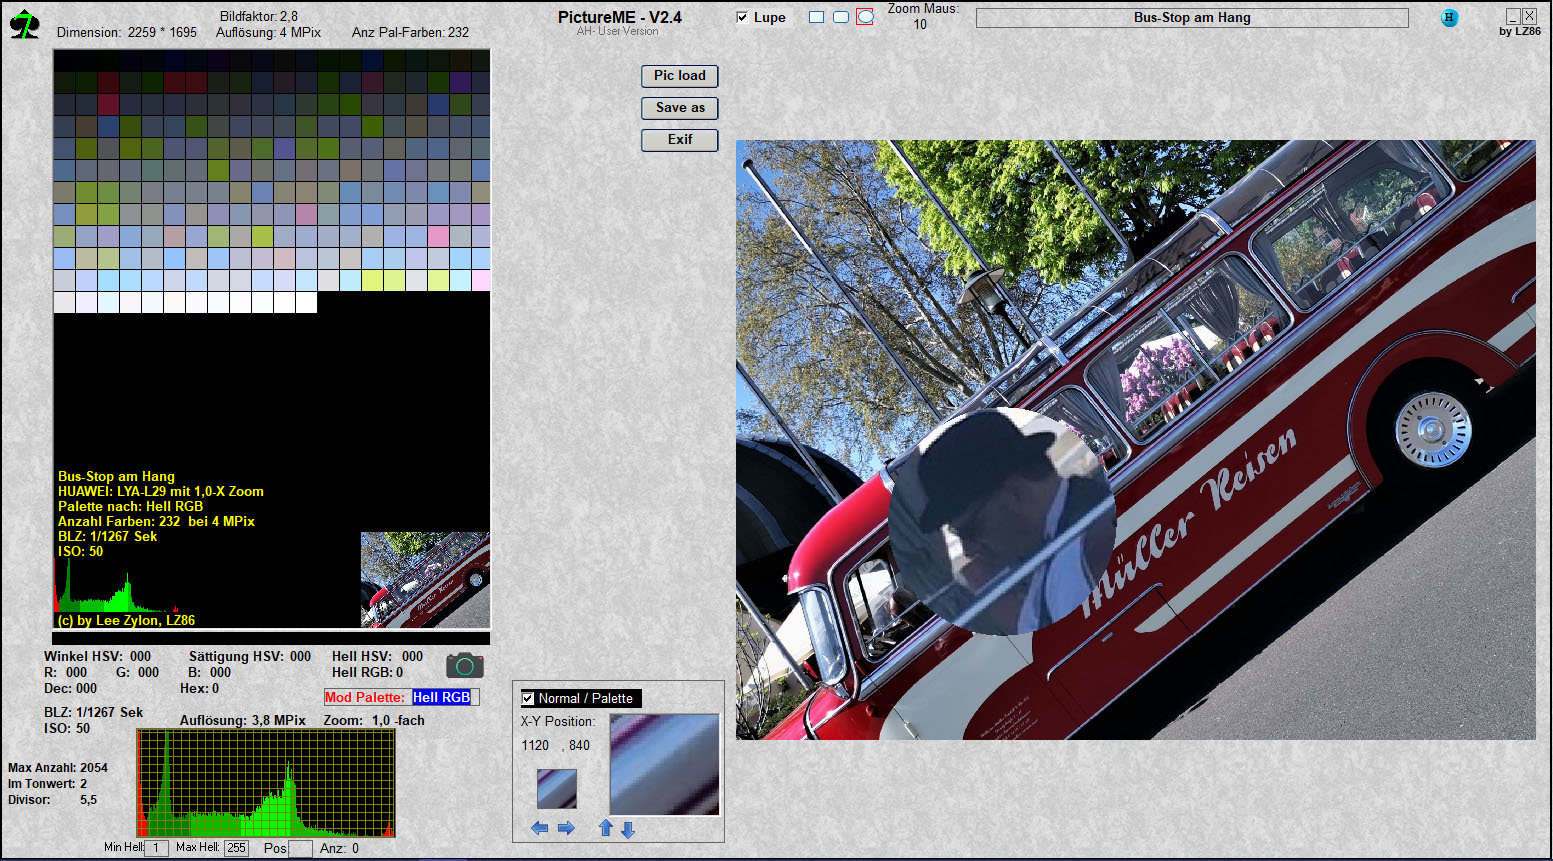Select the rectangular magnifier shape icon
The width and height of the screenshot is (1553, 861).
(817, 17)
